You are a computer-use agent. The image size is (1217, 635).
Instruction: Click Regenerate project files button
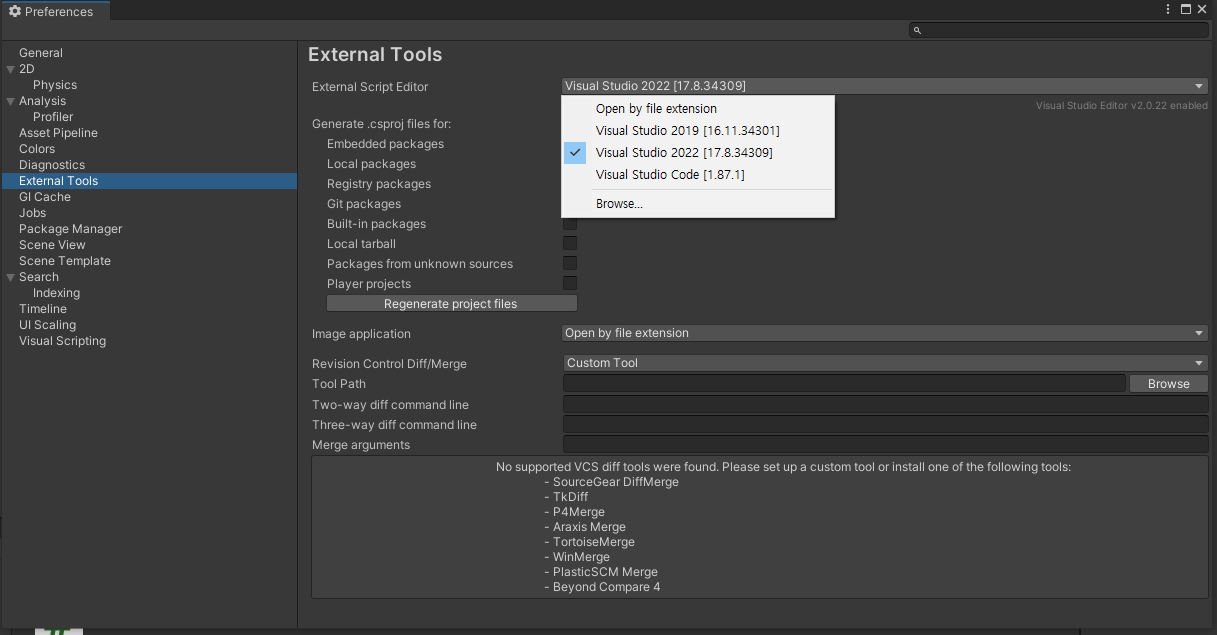coord(451,303)
